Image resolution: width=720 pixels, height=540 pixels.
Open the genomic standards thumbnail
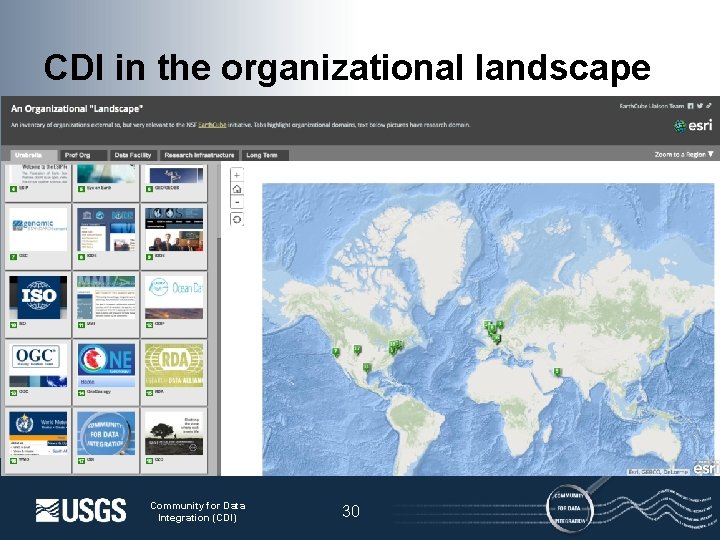(x=38, y=229)
